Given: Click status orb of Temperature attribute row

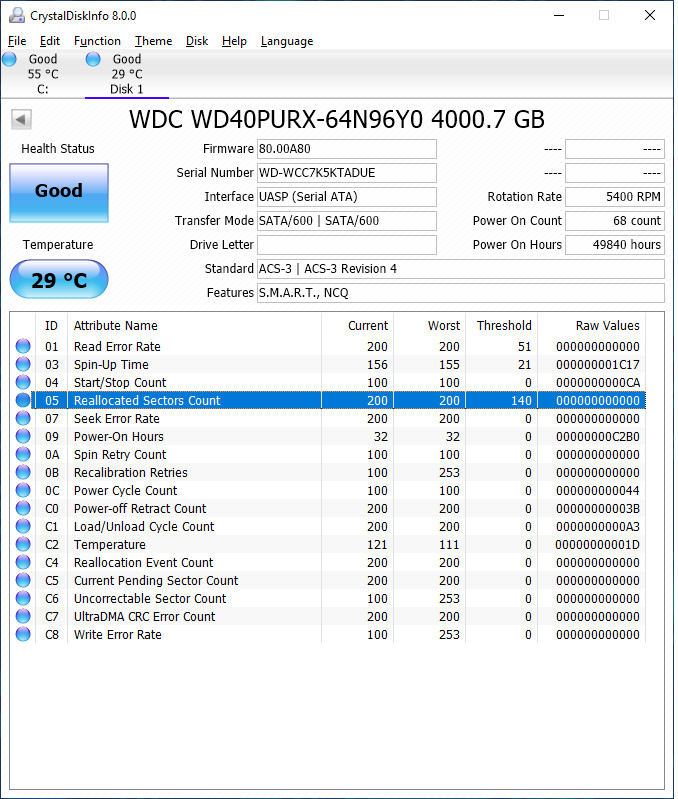Looking at the screenshot, I should click(23, 544).
